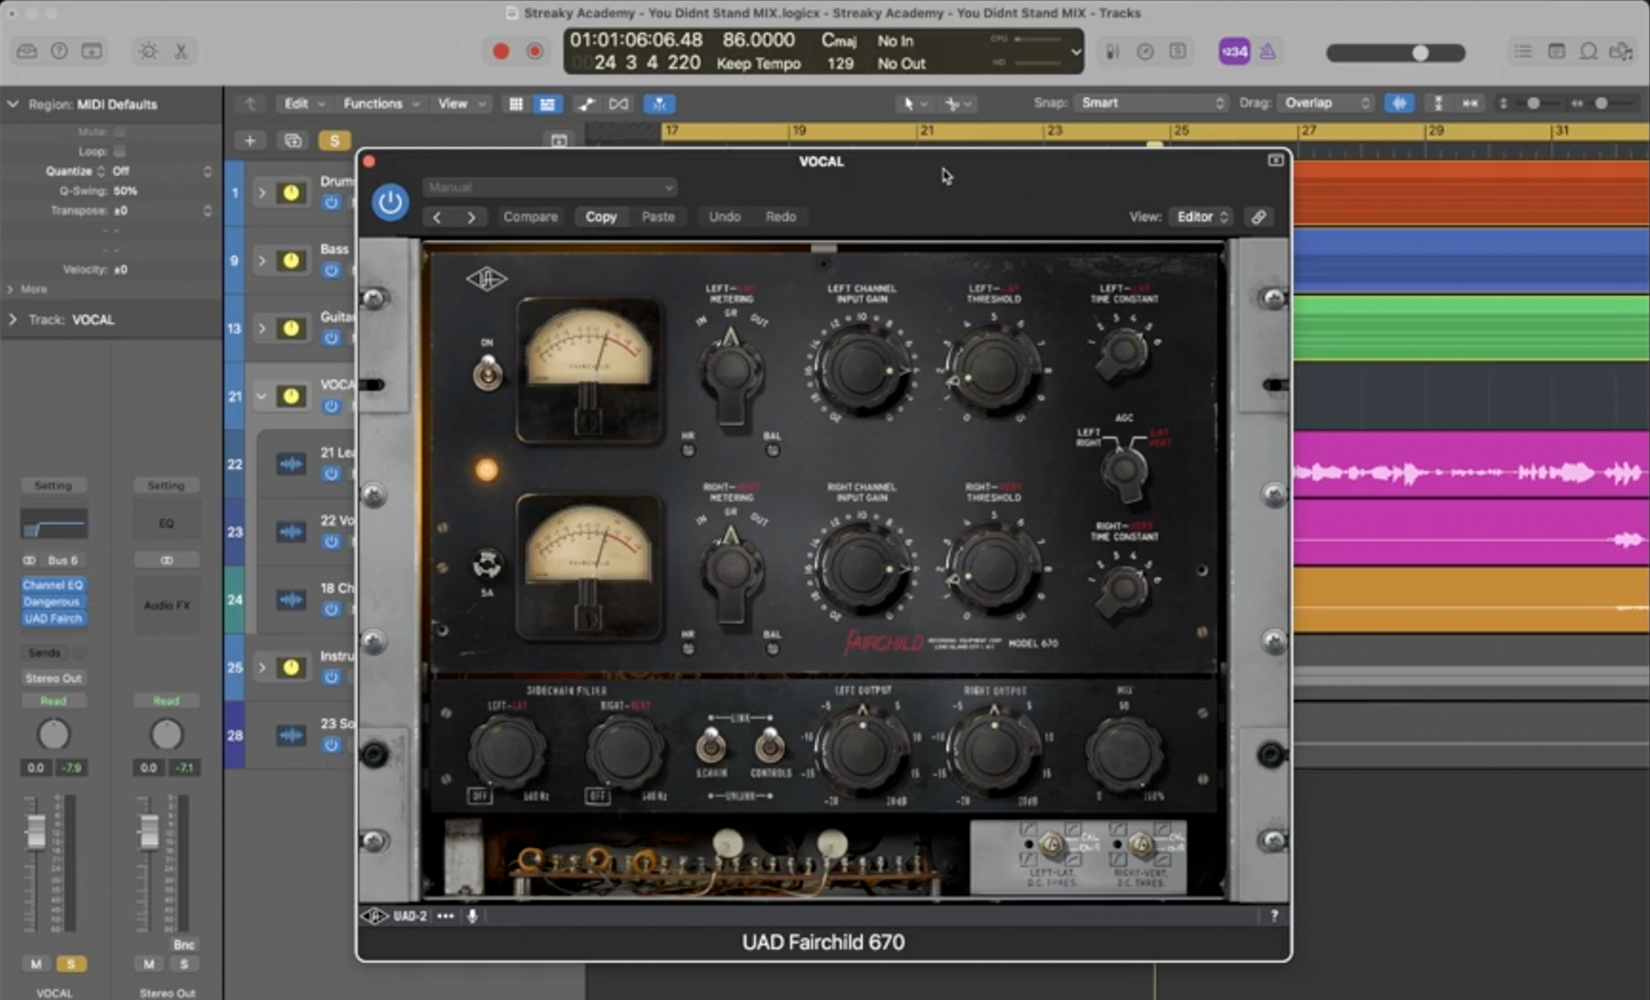Click the Compare button
Viewport: 1650px width, 1000px height.
pyautogui.click(x=530, y=217)
